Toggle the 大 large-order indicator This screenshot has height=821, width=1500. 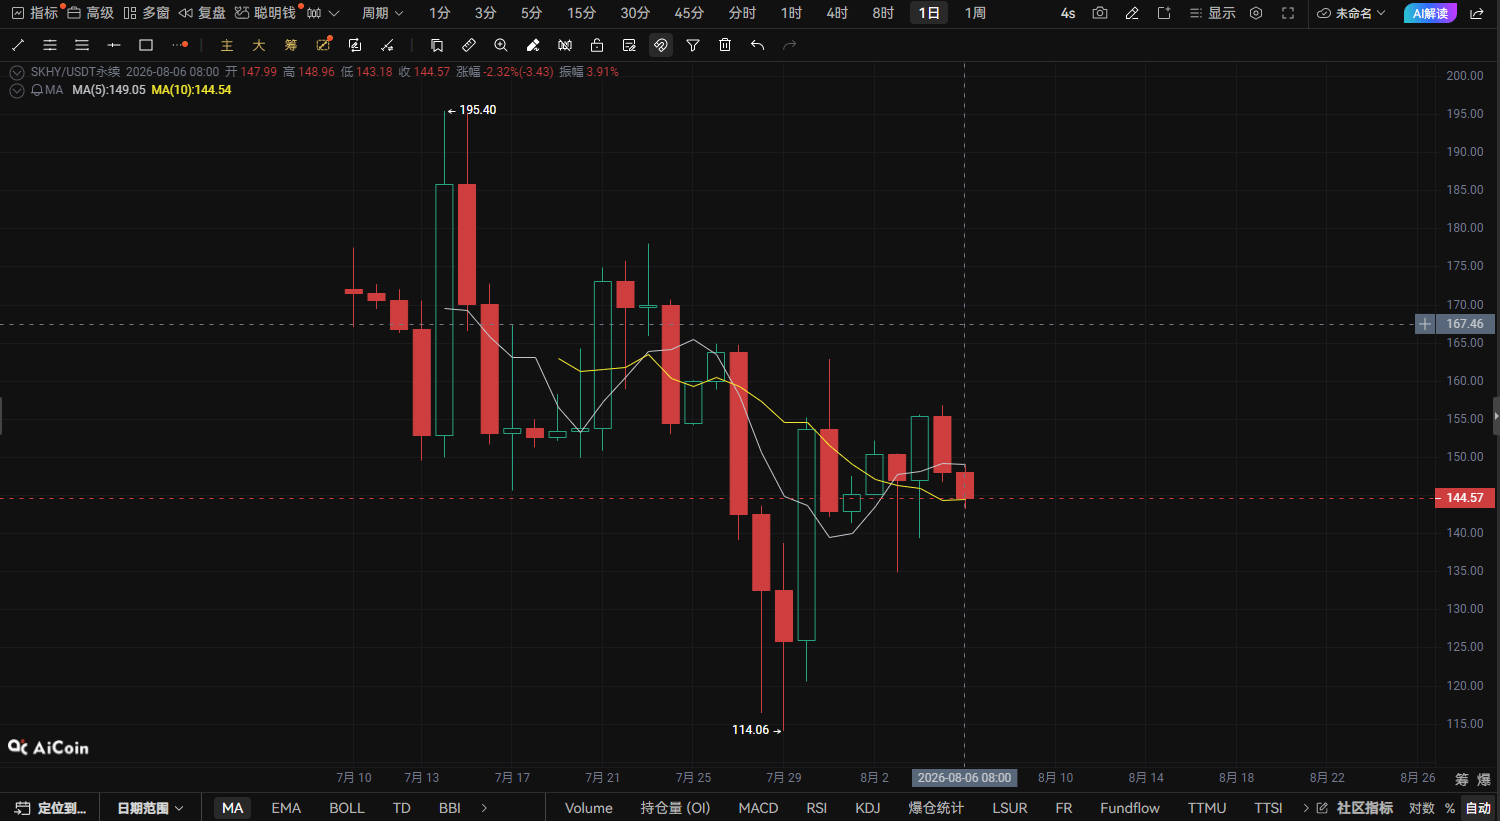[259, 45]
